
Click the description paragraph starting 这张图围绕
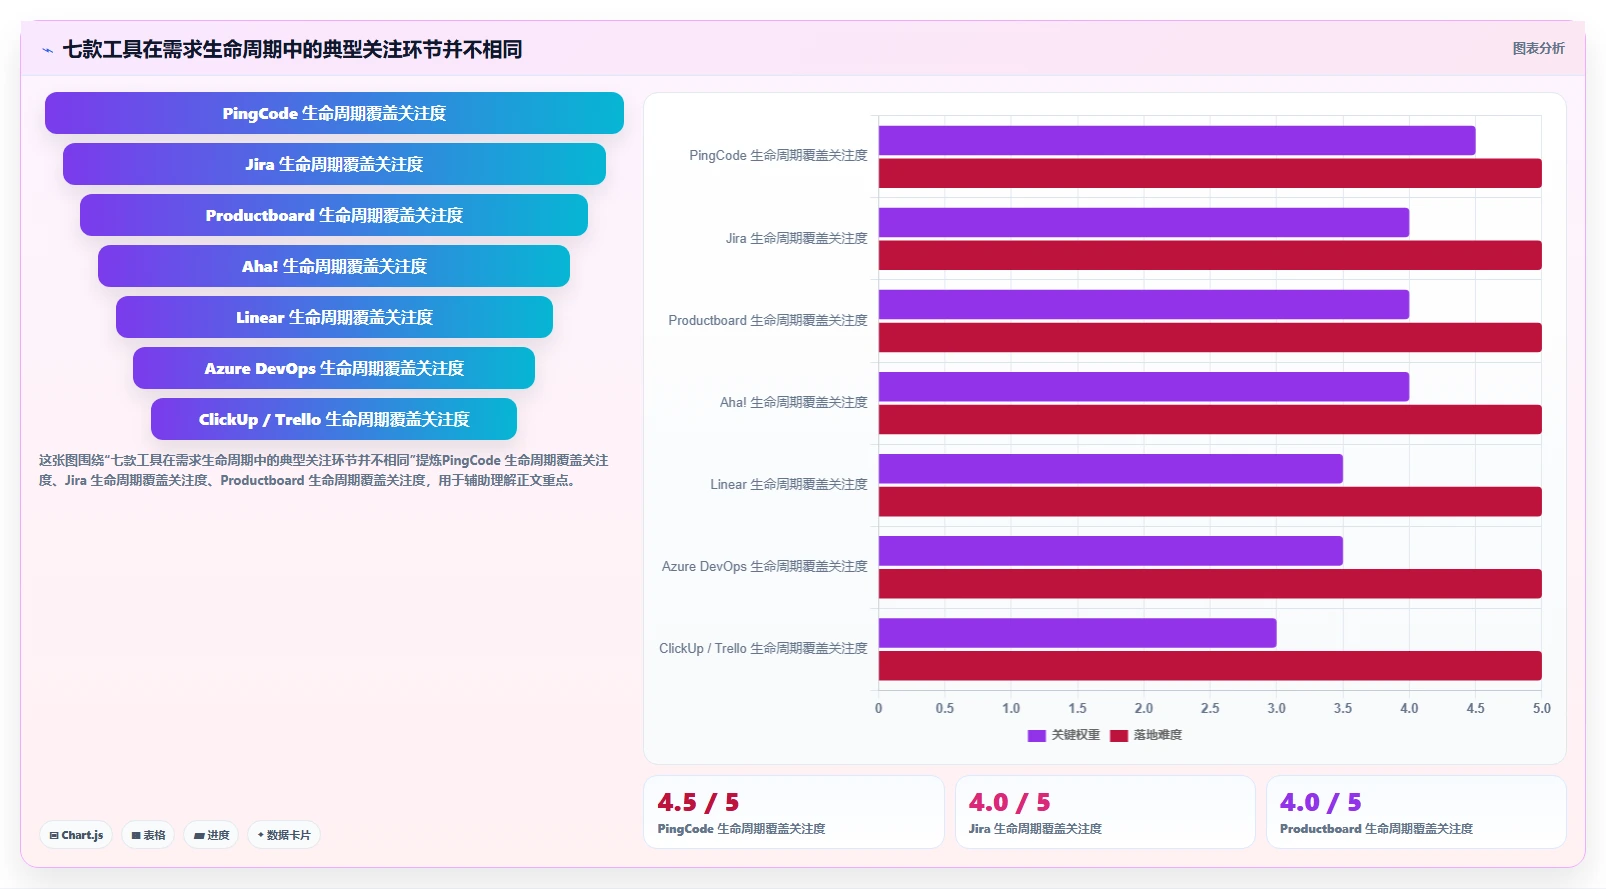click(x=324, y=470)
